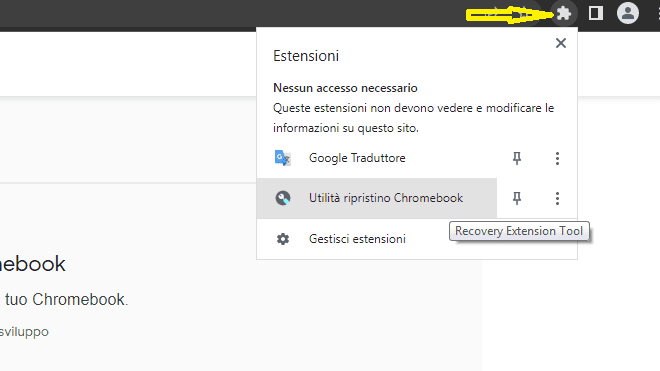Click the Chromebook heading text on page
The image size is (660, 371).
click(32, 264)
